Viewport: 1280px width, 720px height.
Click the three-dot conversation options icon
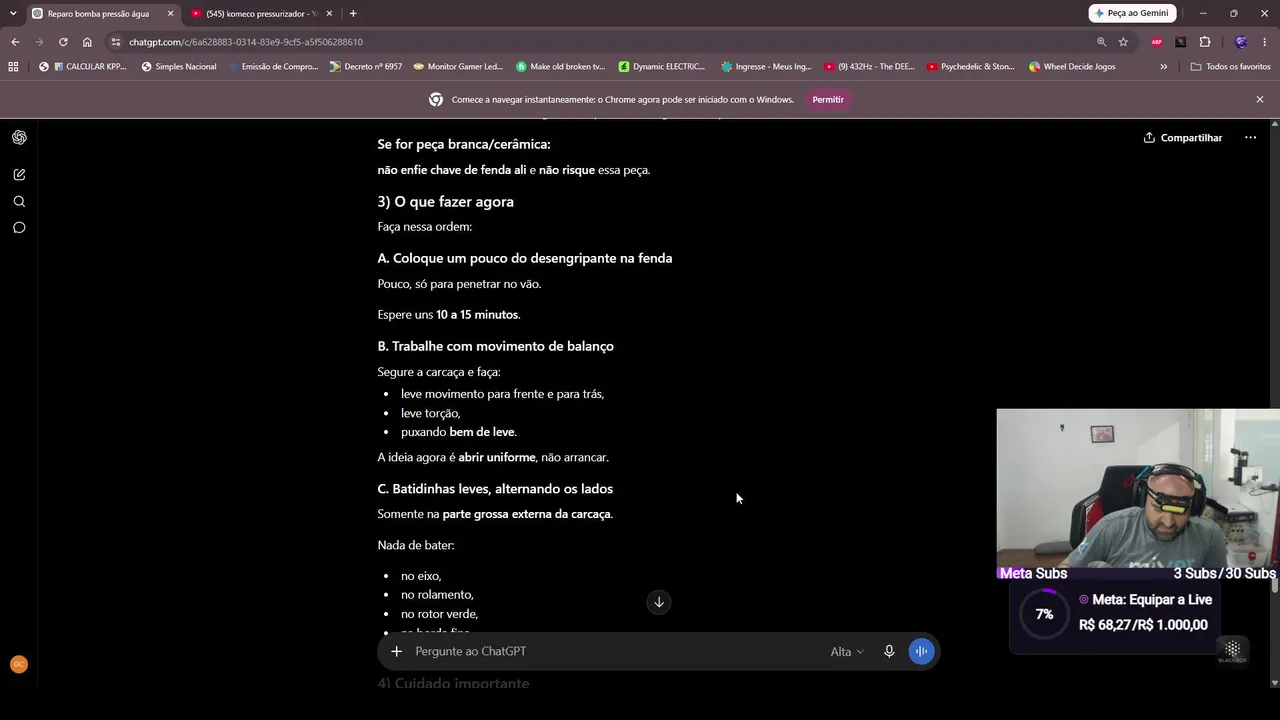click(x=1250, y=138)
